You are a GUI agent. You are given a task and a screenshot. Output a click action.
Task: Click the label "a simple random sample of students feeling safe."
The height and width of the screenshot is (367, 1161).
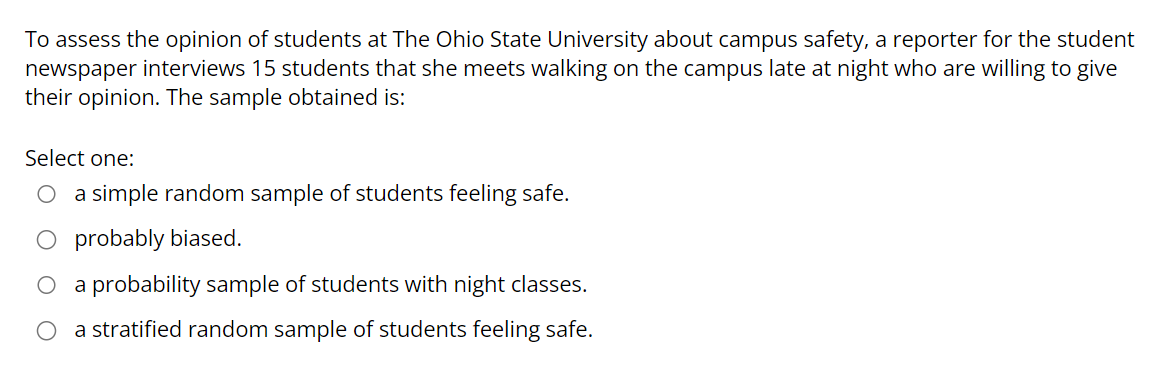click(x=322, y=195)
